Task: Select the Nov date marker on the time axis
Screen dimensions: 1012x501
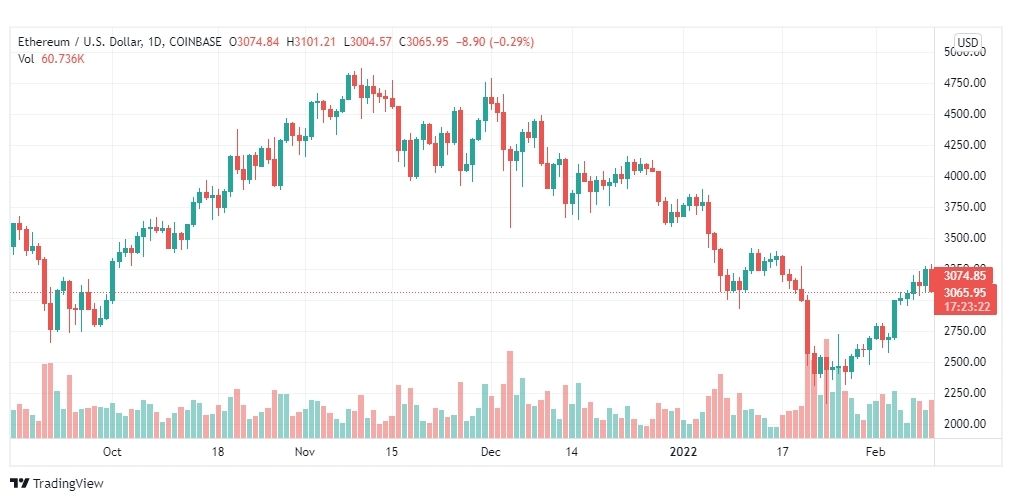Action: pyautogui.click(x=304, y=452)
